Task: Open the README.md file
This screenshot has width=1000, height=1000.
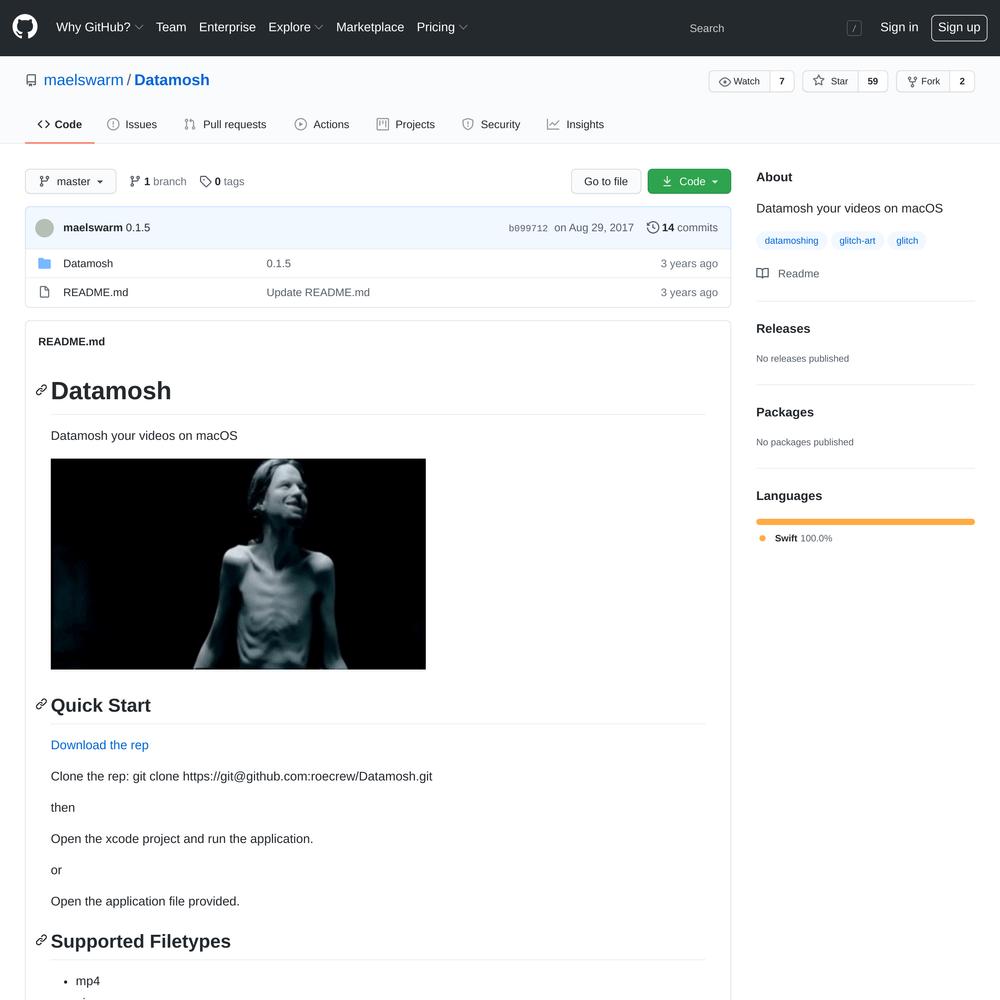Action: click(x=96, y=292)
